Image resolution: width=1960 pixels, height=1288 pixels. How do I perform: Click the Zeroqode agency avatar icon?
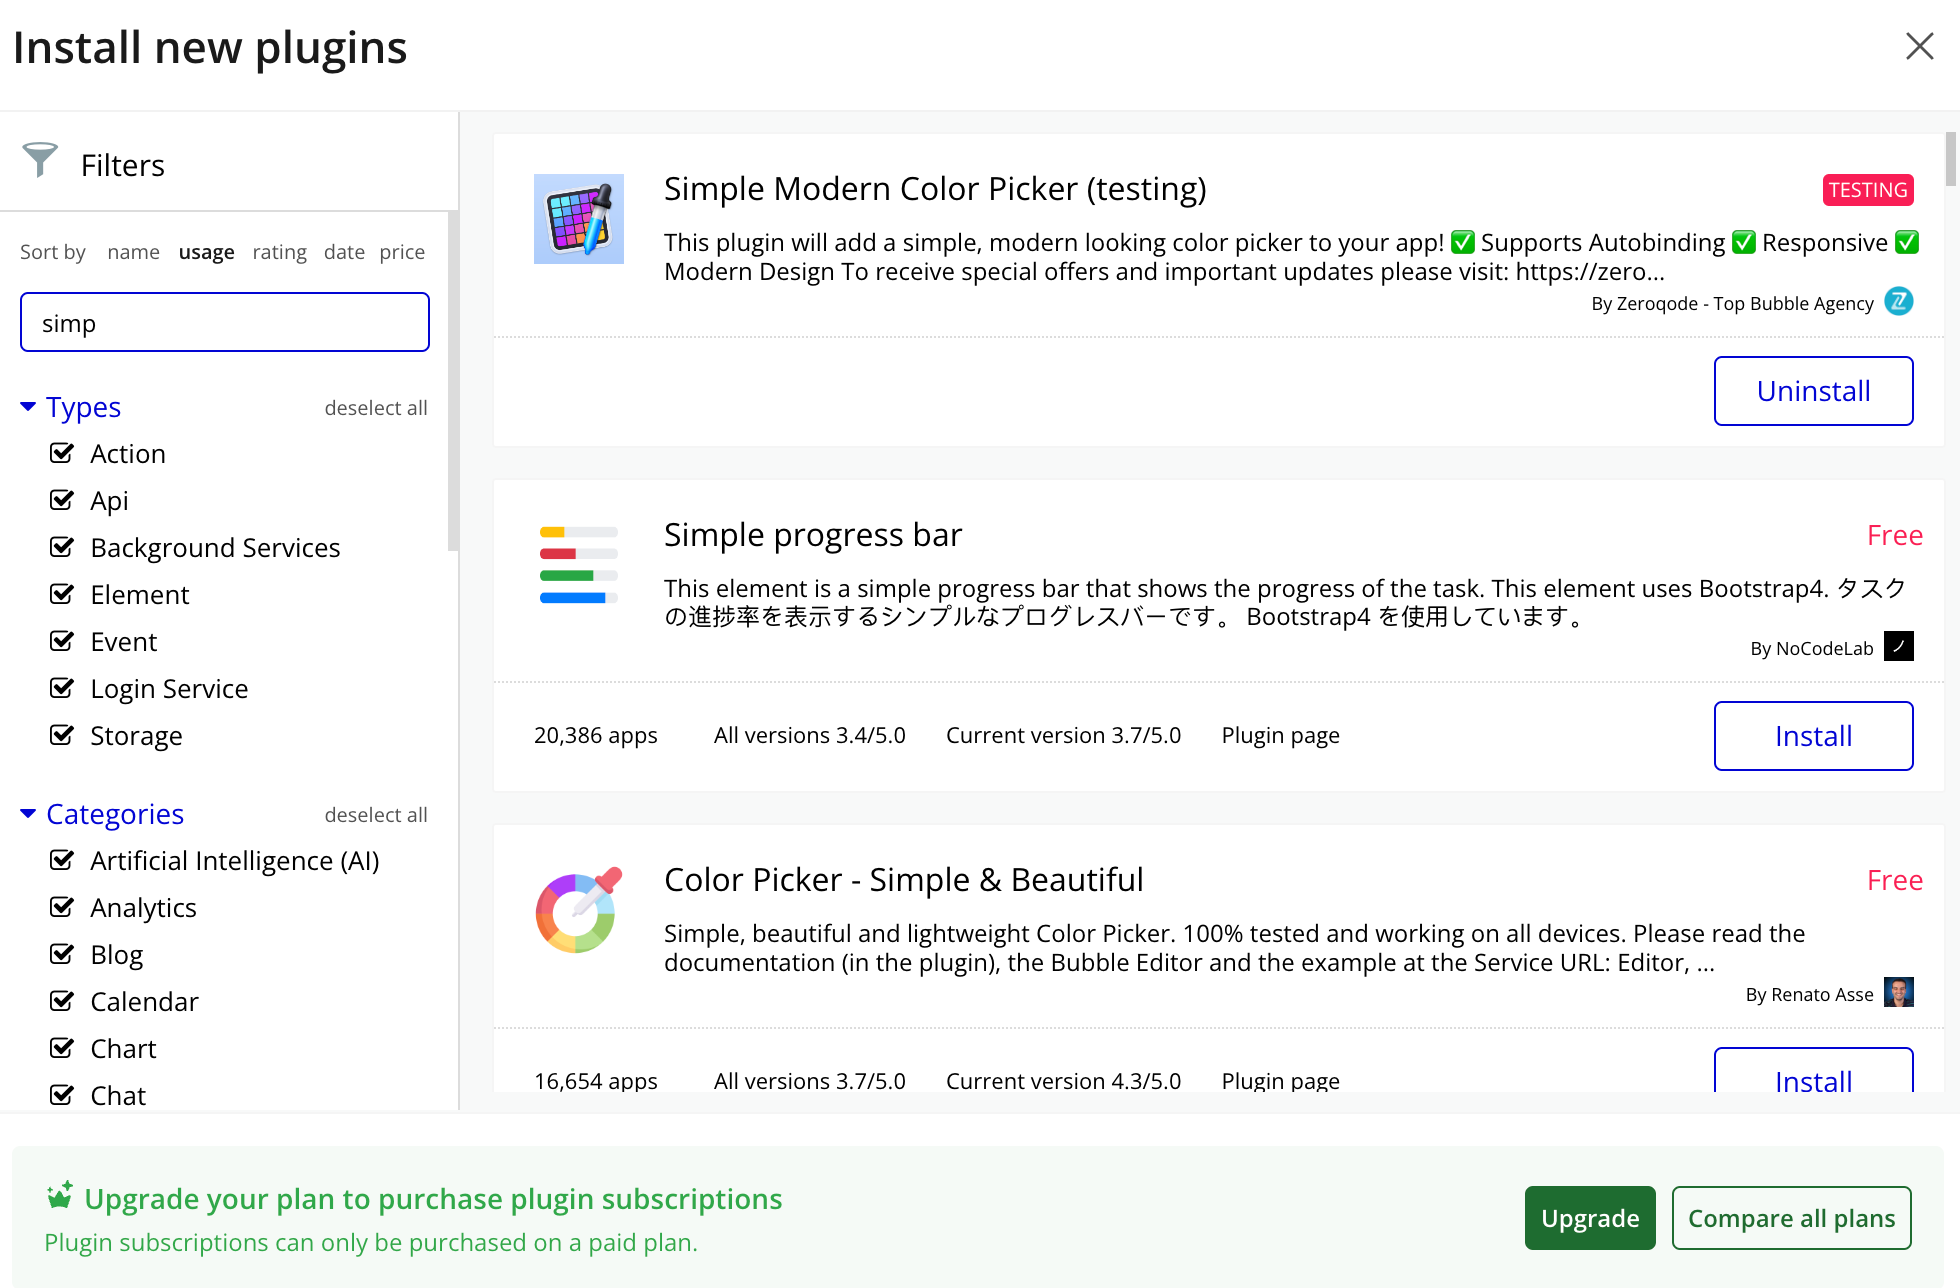click(x=1898, y=302)
